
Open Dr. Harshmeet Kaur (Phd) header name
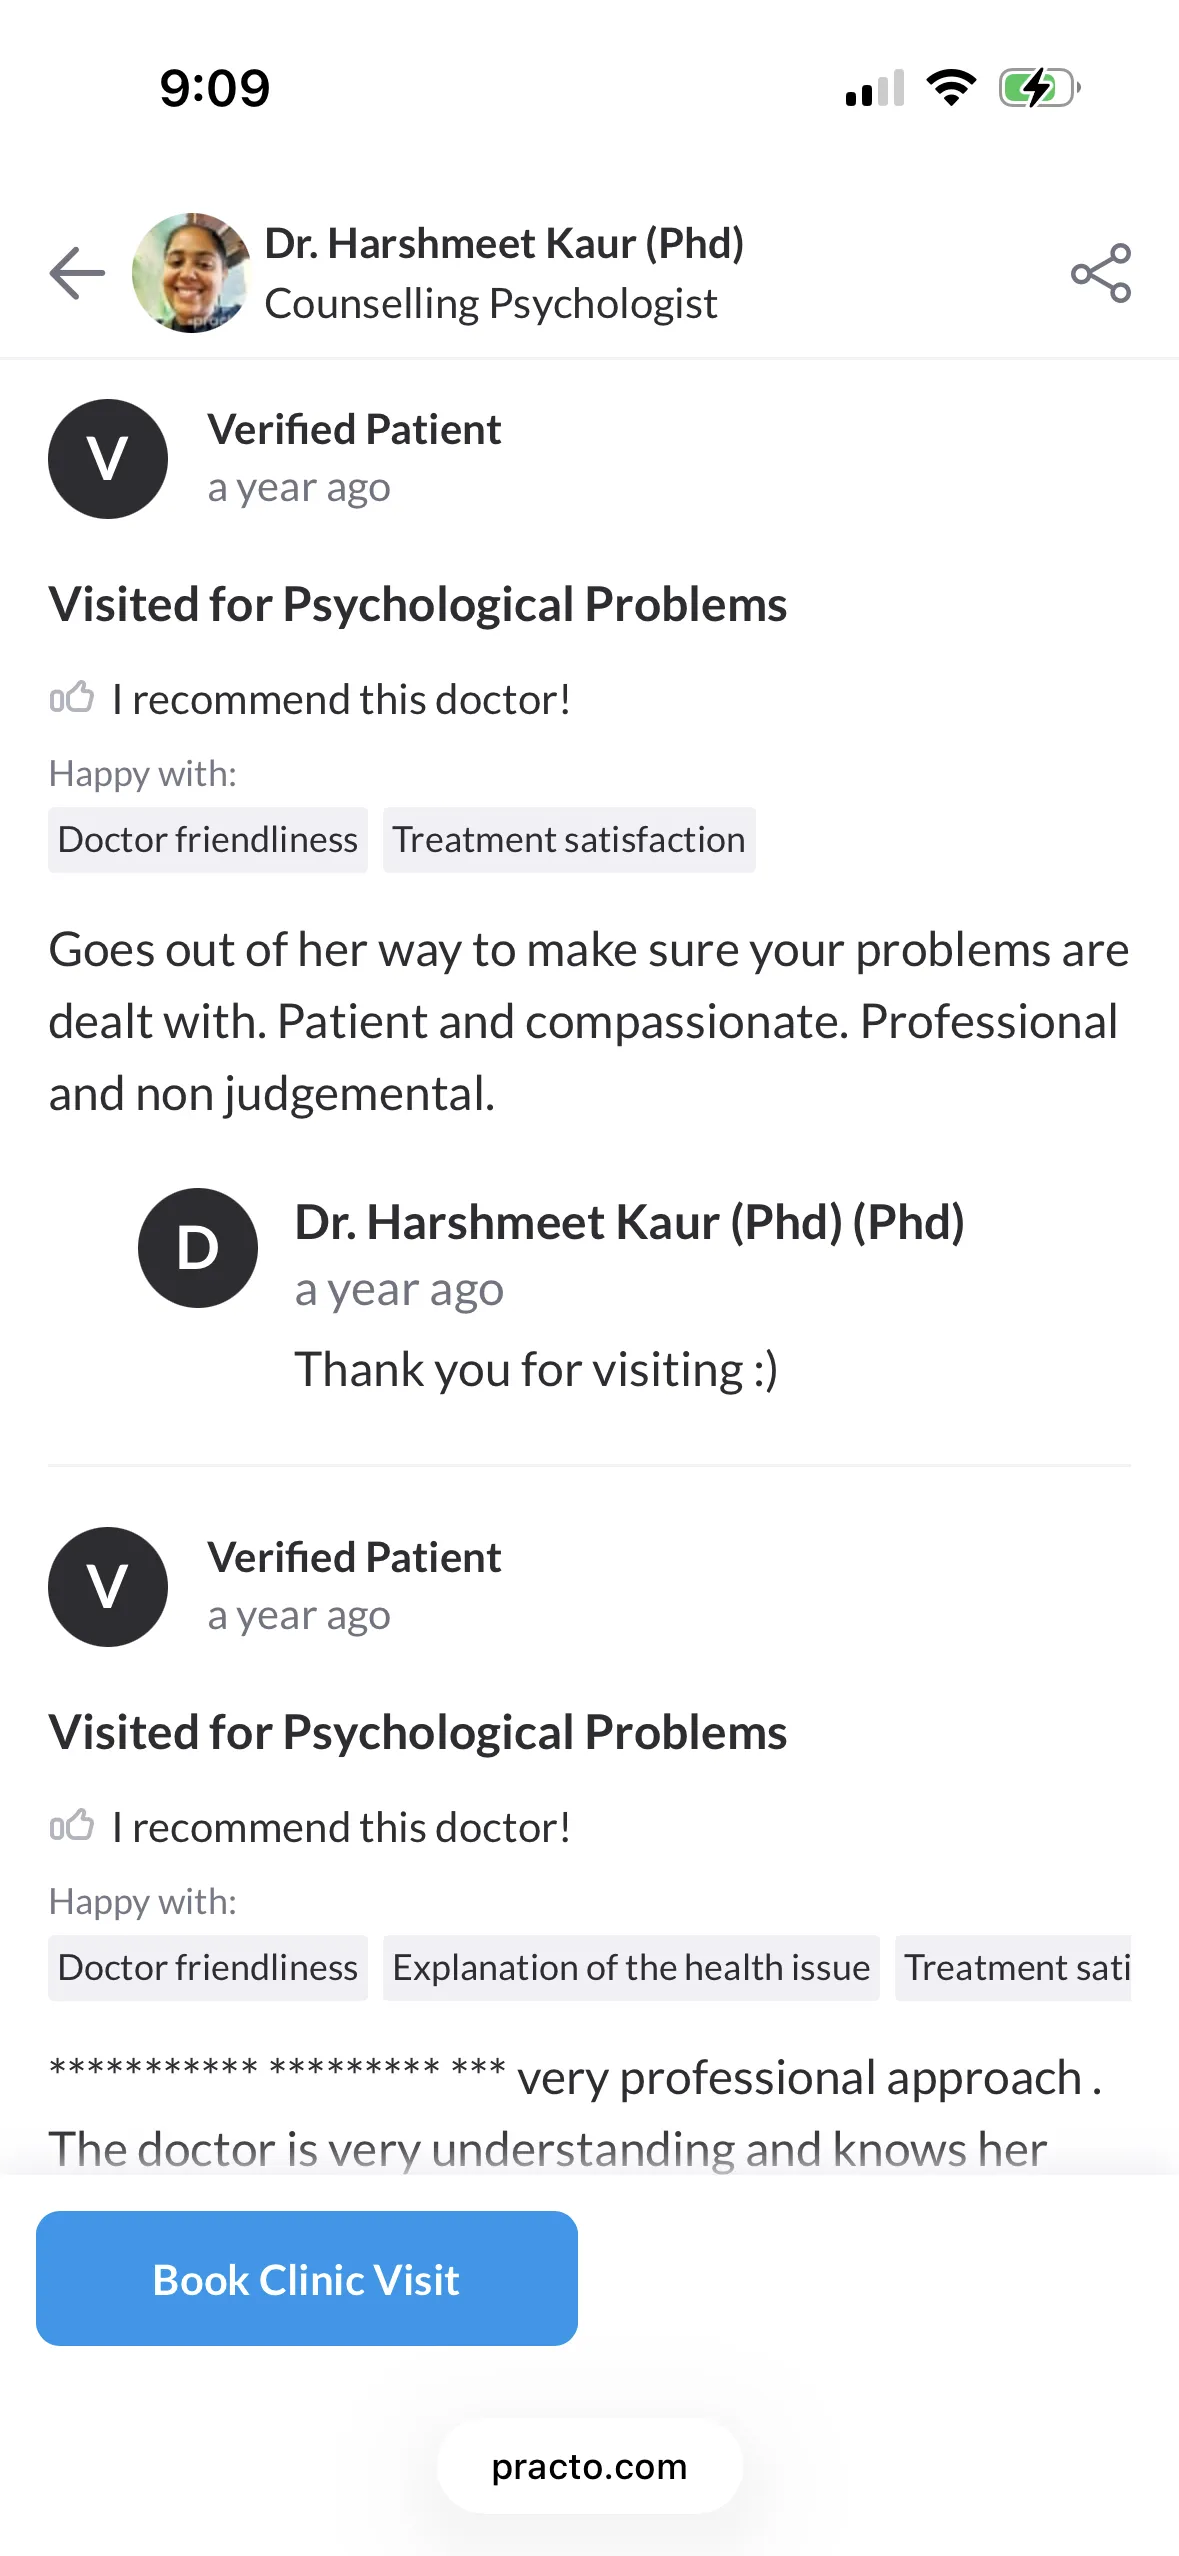point(504,243)
